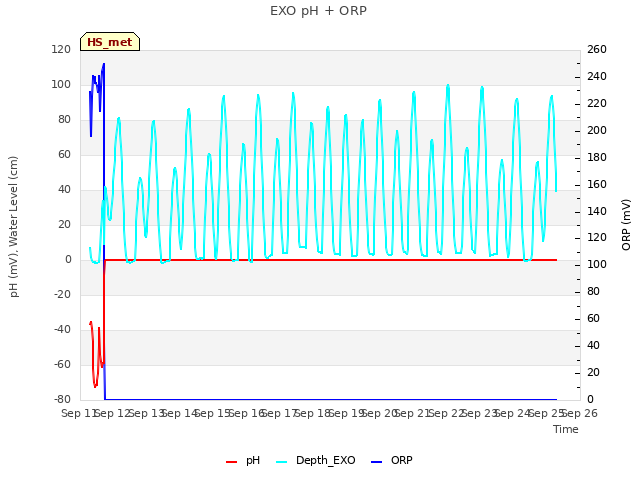Click the left axis title pH (mV), Water Level (cm)
This screenshot has width=640, height=480.
tap(14, 227)
